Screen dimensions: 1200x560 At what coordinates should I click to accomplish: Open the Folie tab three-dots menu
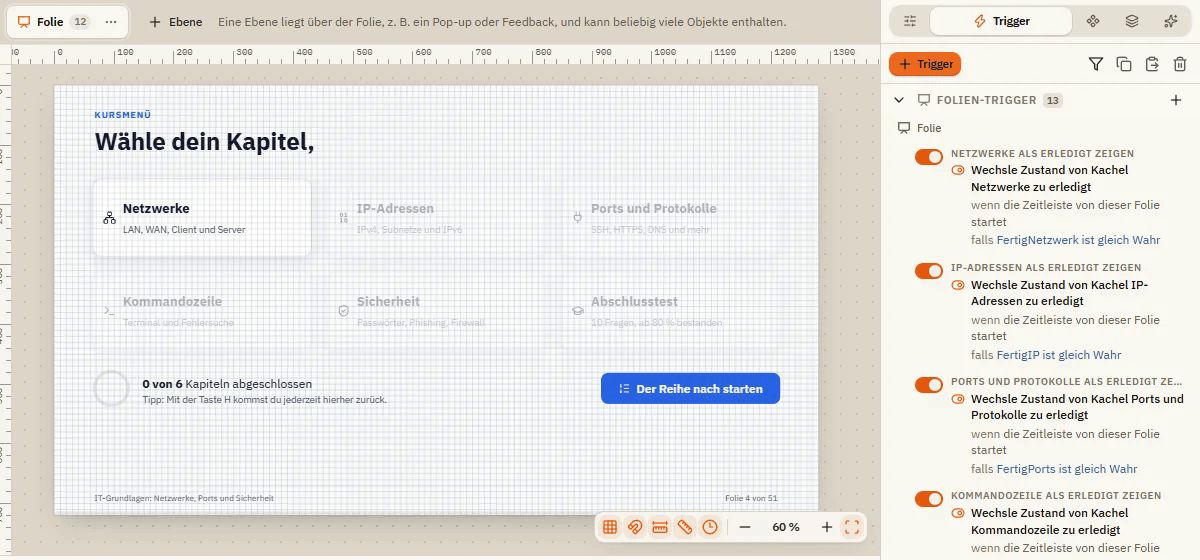coord(111,21)
